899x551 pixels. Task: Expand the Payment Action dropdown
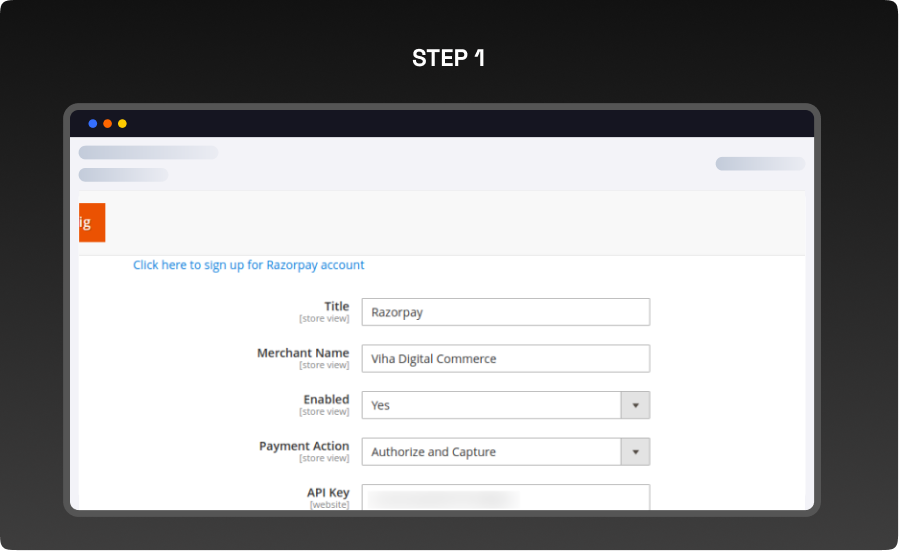pyautogui.click(x=491, y=452)
